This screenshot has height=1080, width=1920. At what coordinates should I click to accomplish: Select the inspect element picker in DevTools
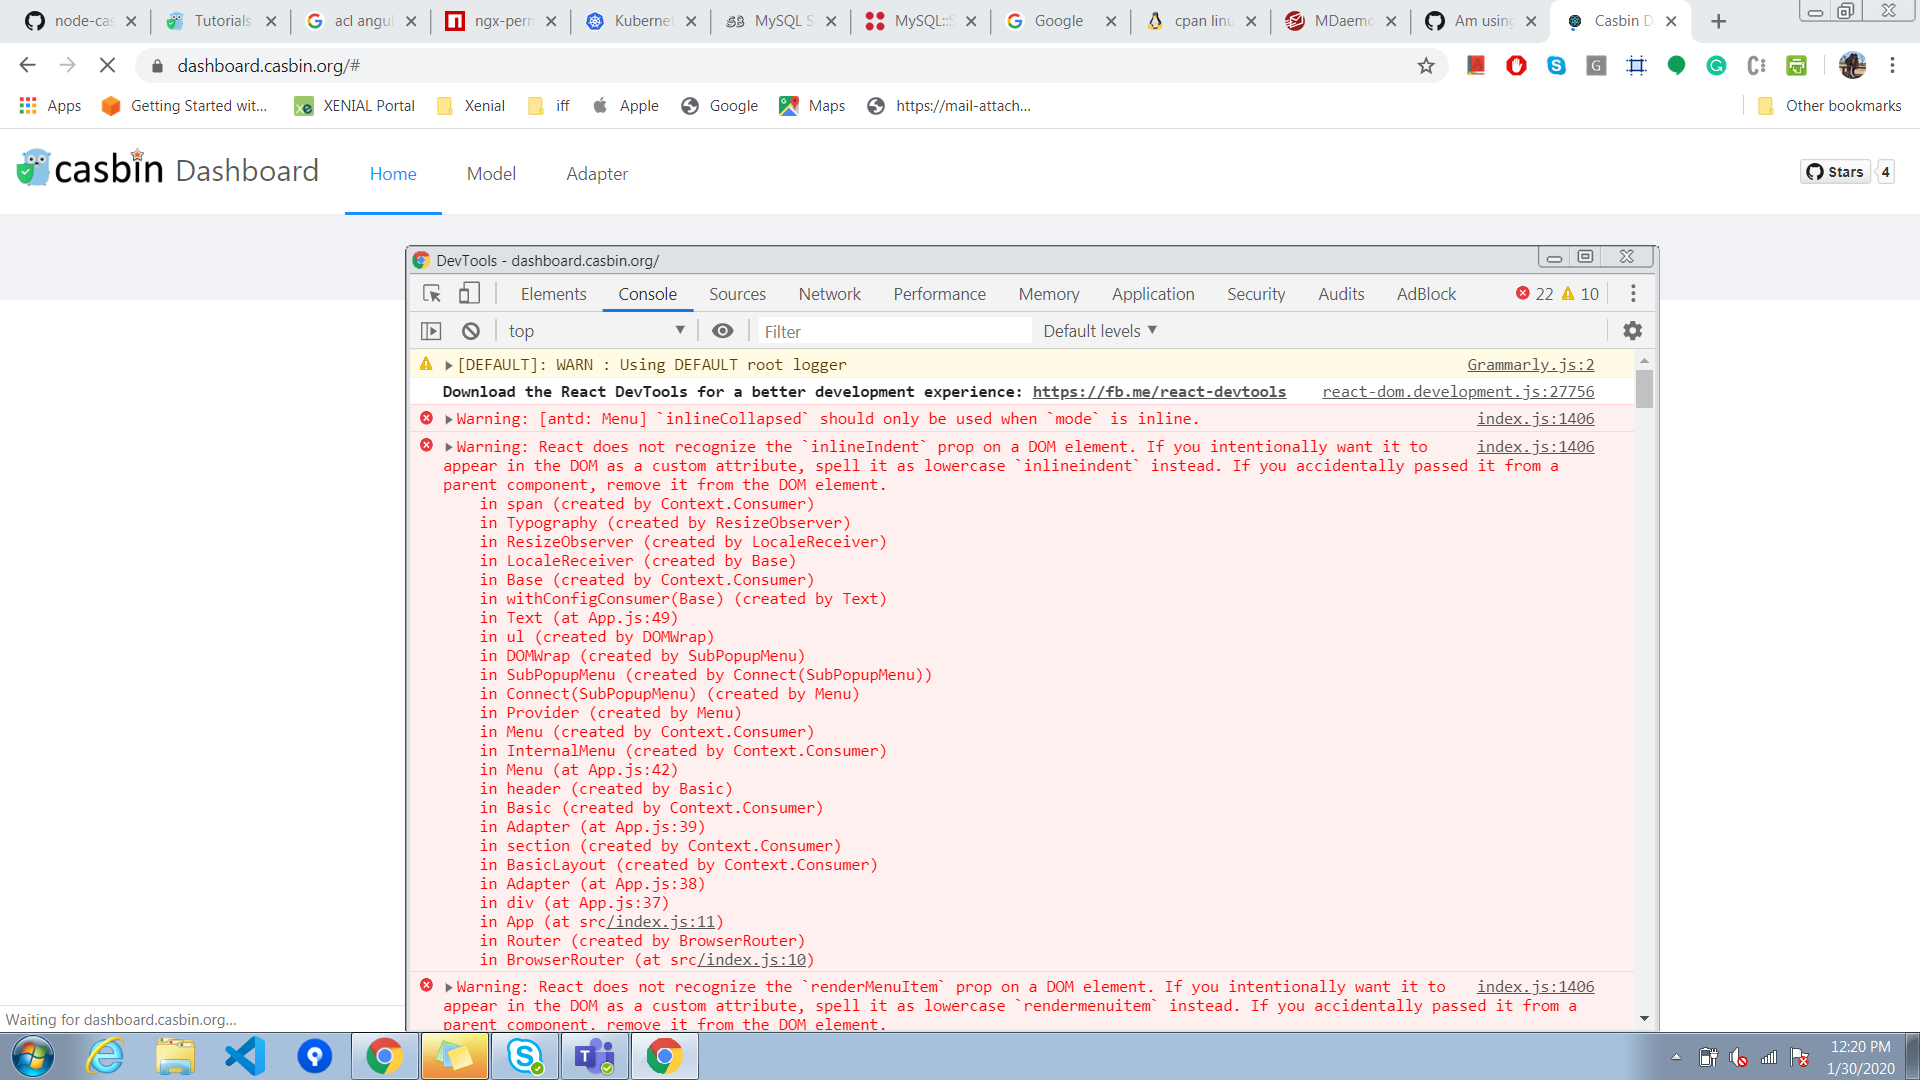[431, 293]
